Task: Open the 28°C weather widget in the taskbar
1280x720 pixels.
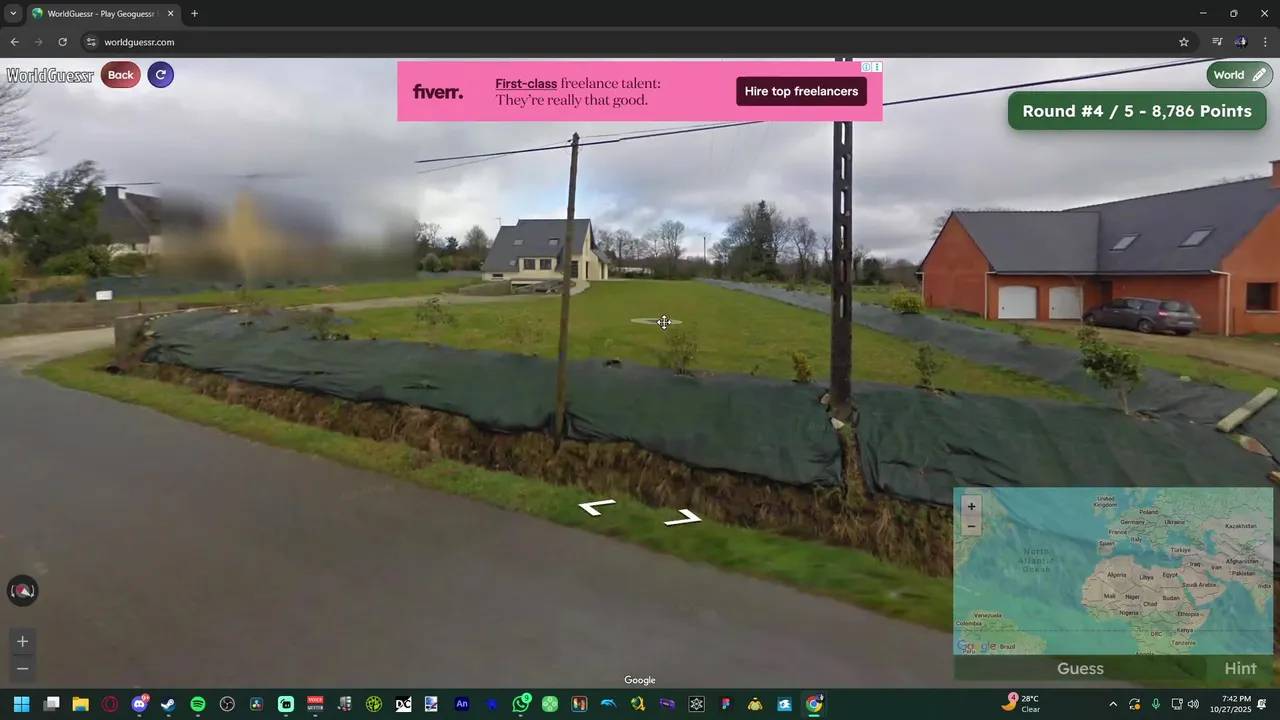Action: coord(1022,704)
